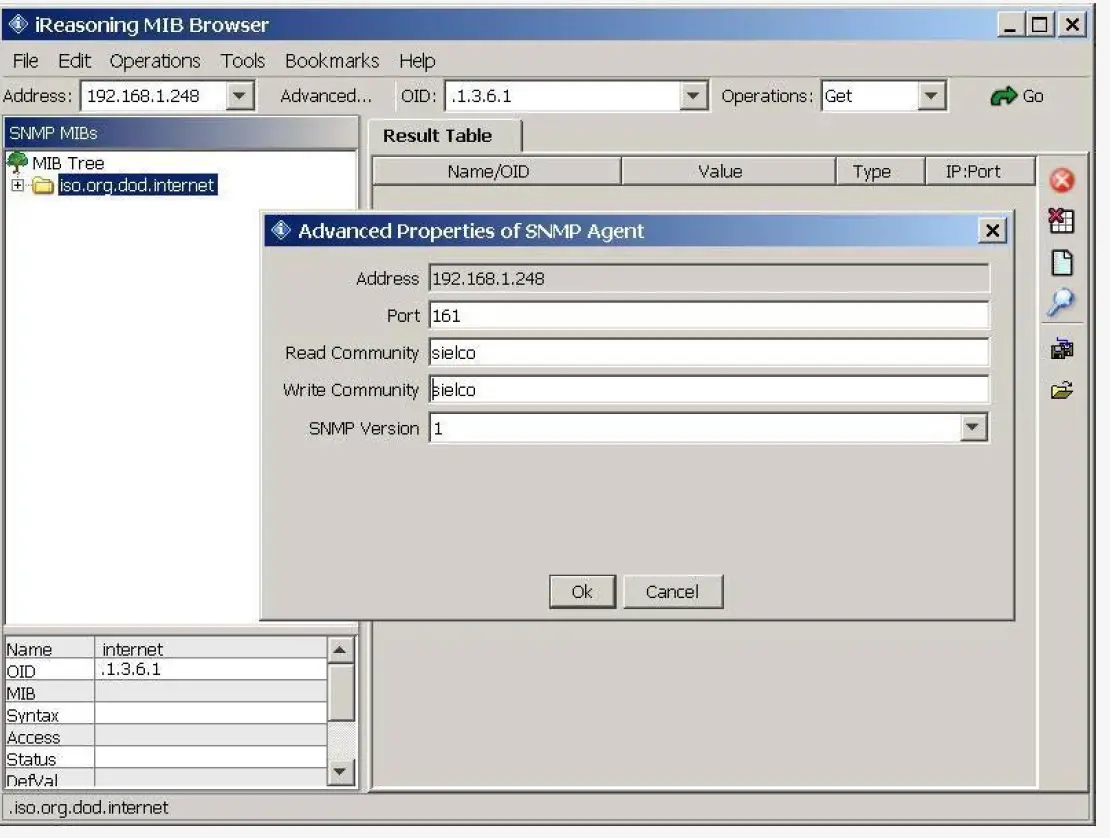Click the status bar .iso.org.dod.internet text
The height and width of the screenshot is (838, 1110).
(x=88, y=808)
